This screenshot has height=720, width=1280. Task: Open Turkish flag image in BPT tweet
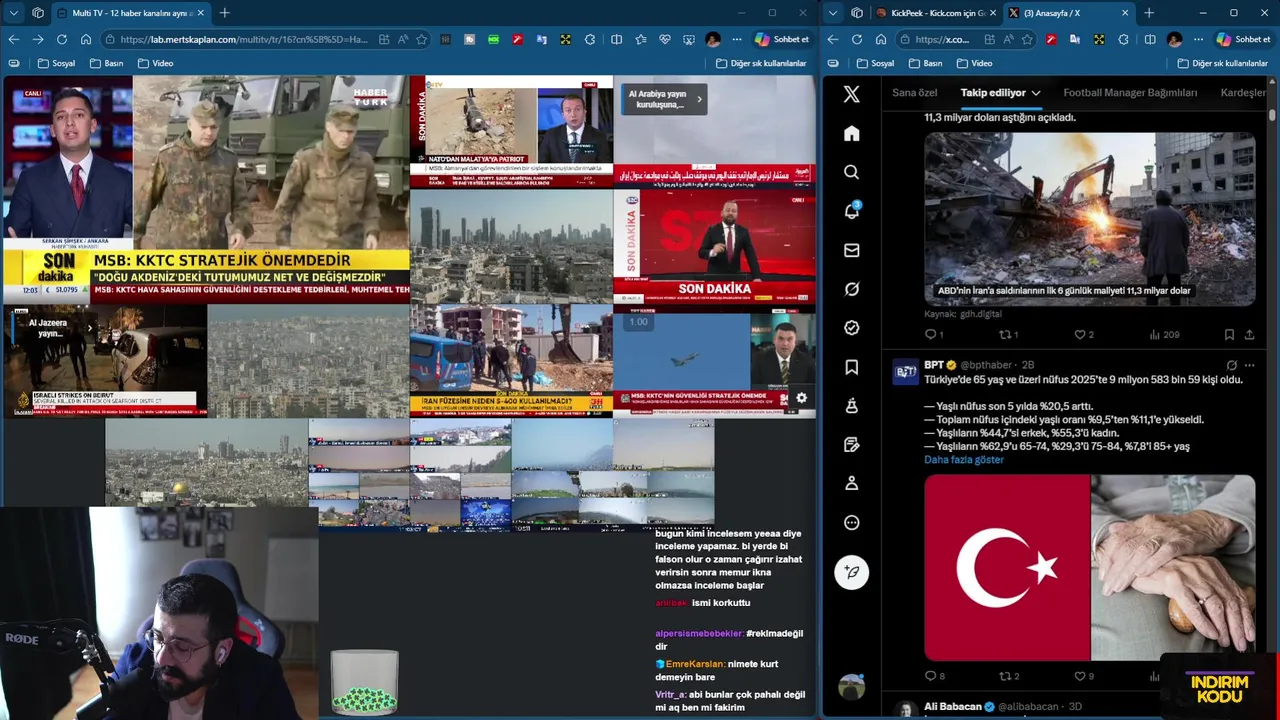tap(1007, 567)
